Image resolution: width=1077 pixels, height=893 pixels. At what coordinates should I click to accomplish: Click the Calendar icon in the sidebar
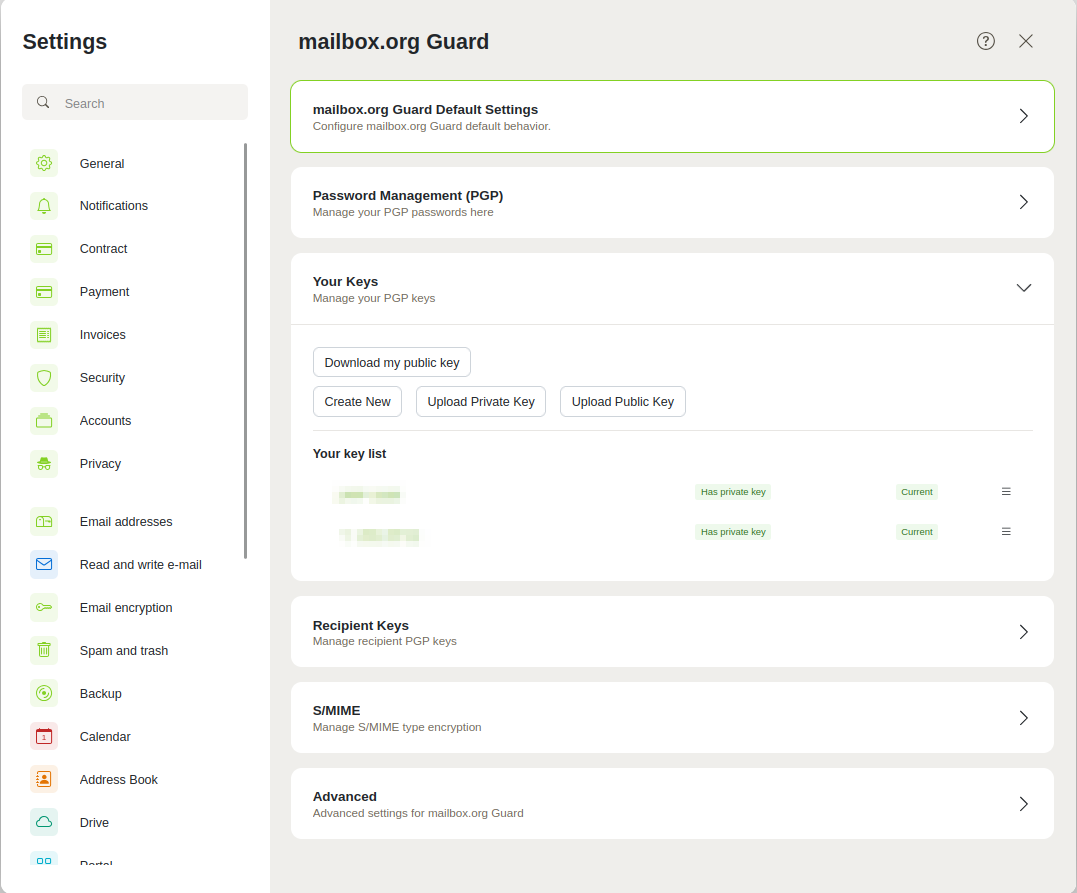[x=44, y=736]
